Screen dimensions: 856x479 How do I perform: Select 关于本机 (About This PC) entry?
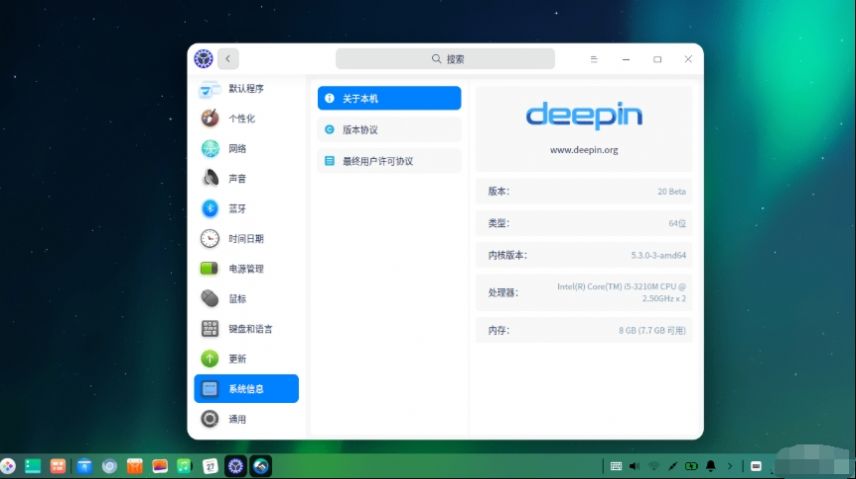tap(389, 98)
